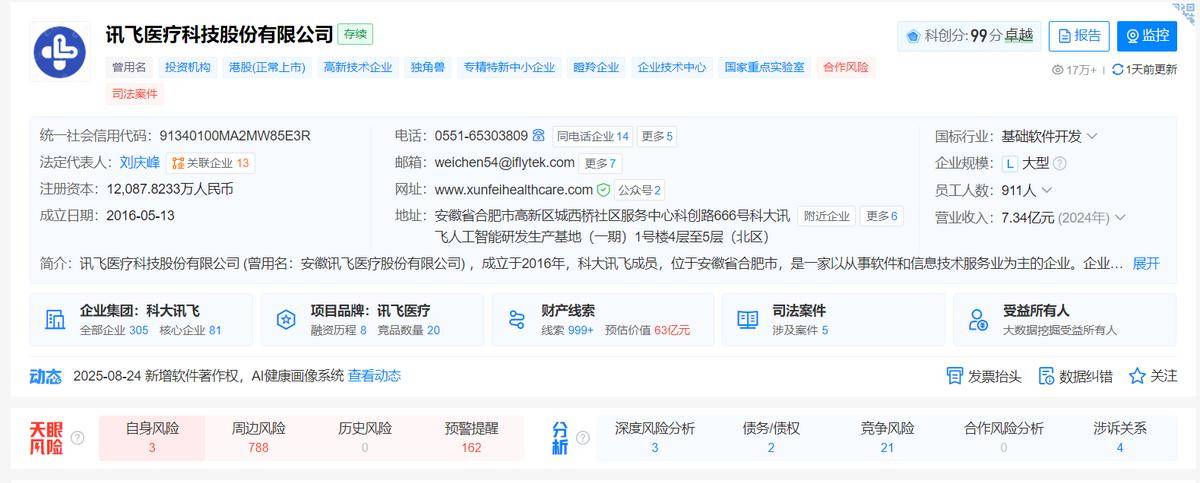Click the 财产线索 icon
The image size is (1200, 483).
517,320
